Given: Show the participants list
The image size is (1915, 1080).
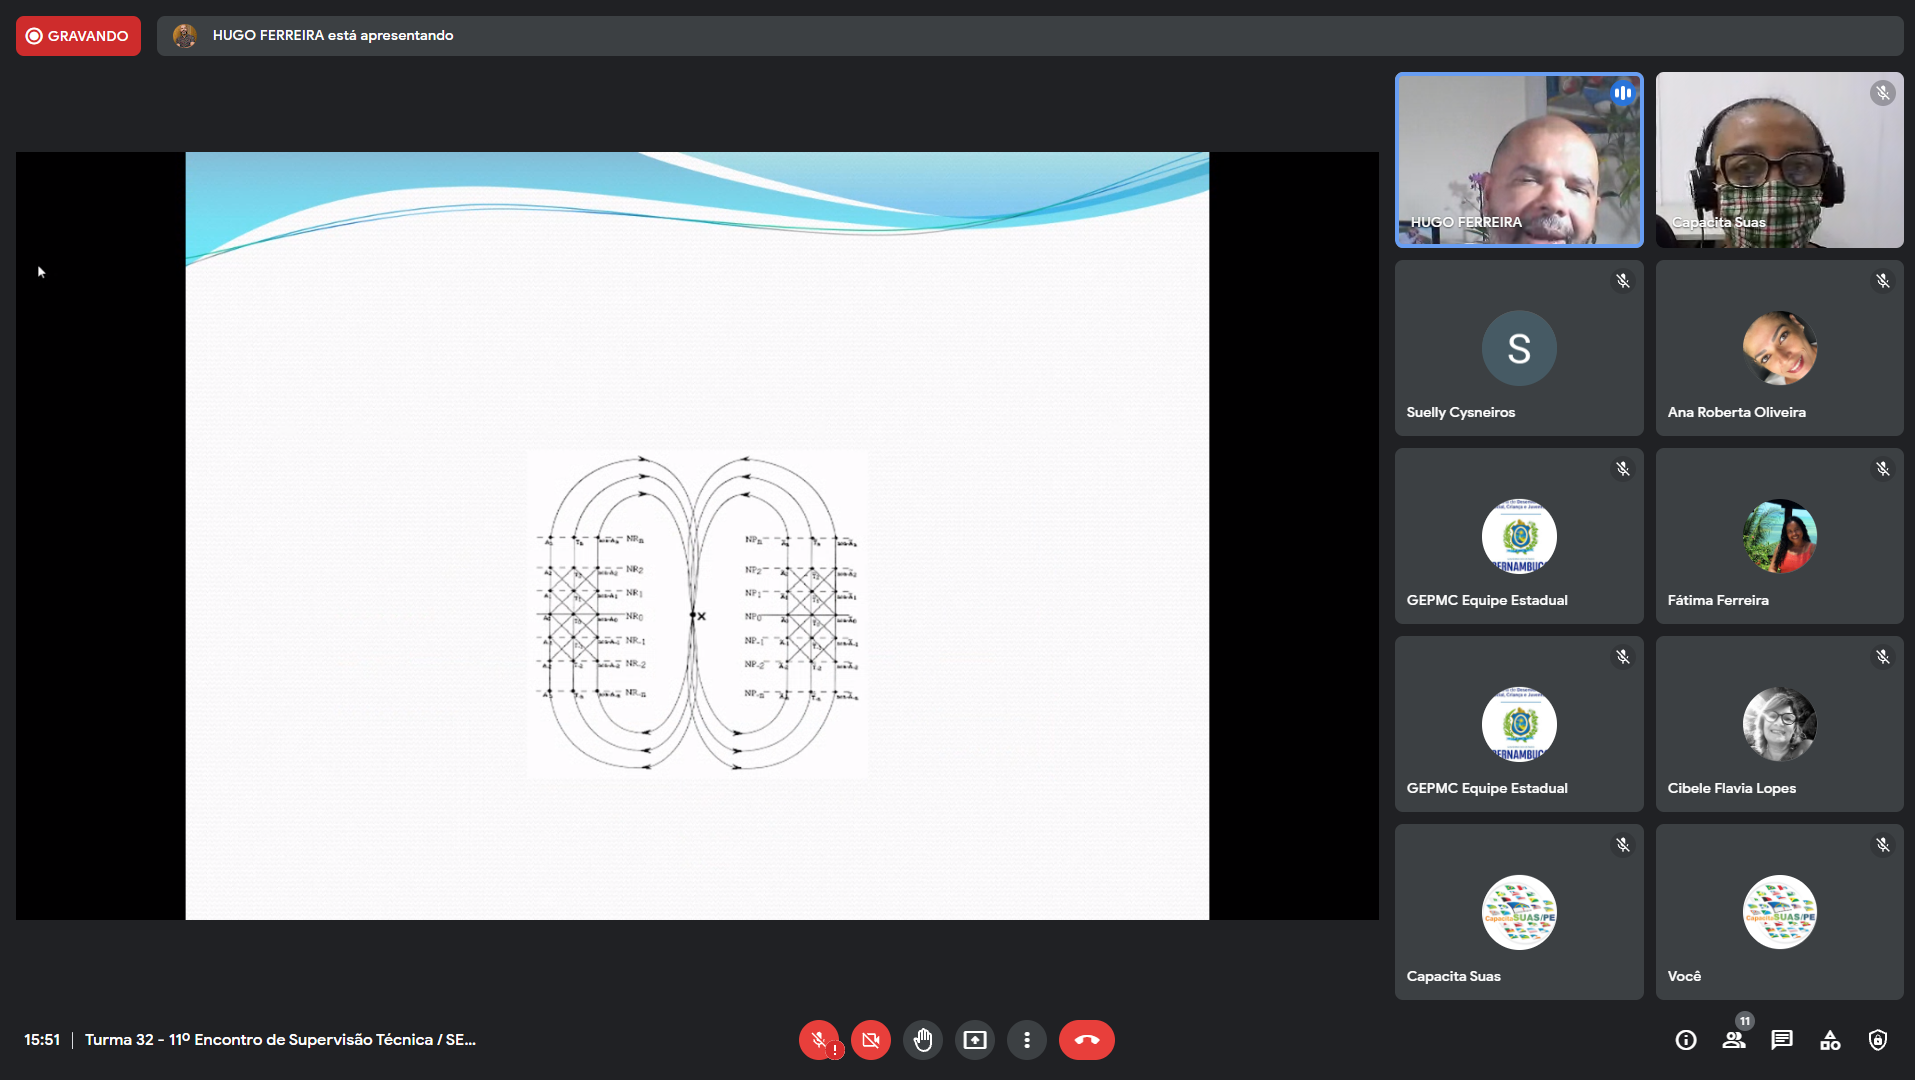Looking at the screenshot, I should tap(1734, 1040).
